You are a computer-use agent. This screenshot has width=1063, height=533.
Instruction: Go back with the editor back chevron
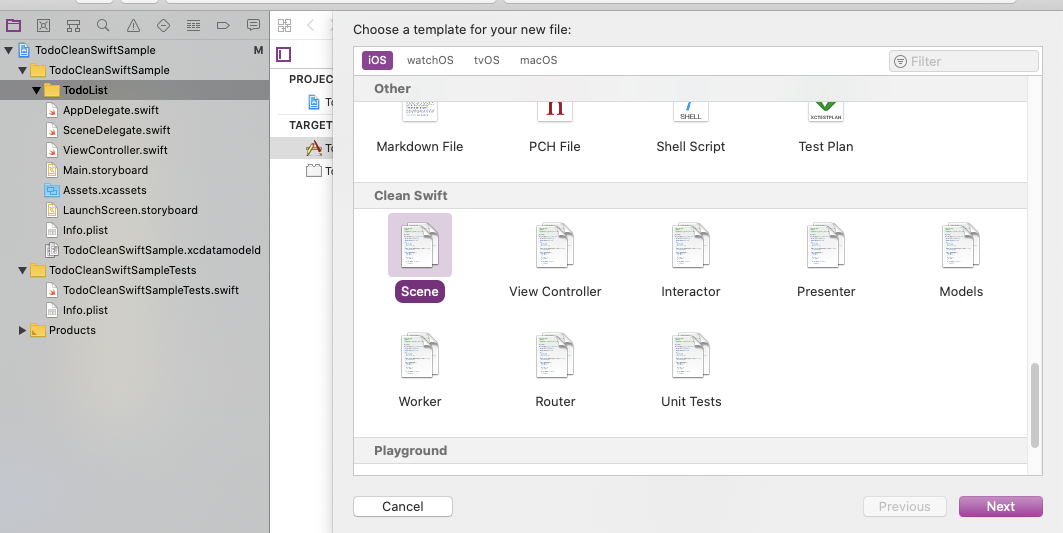[310, 26]
